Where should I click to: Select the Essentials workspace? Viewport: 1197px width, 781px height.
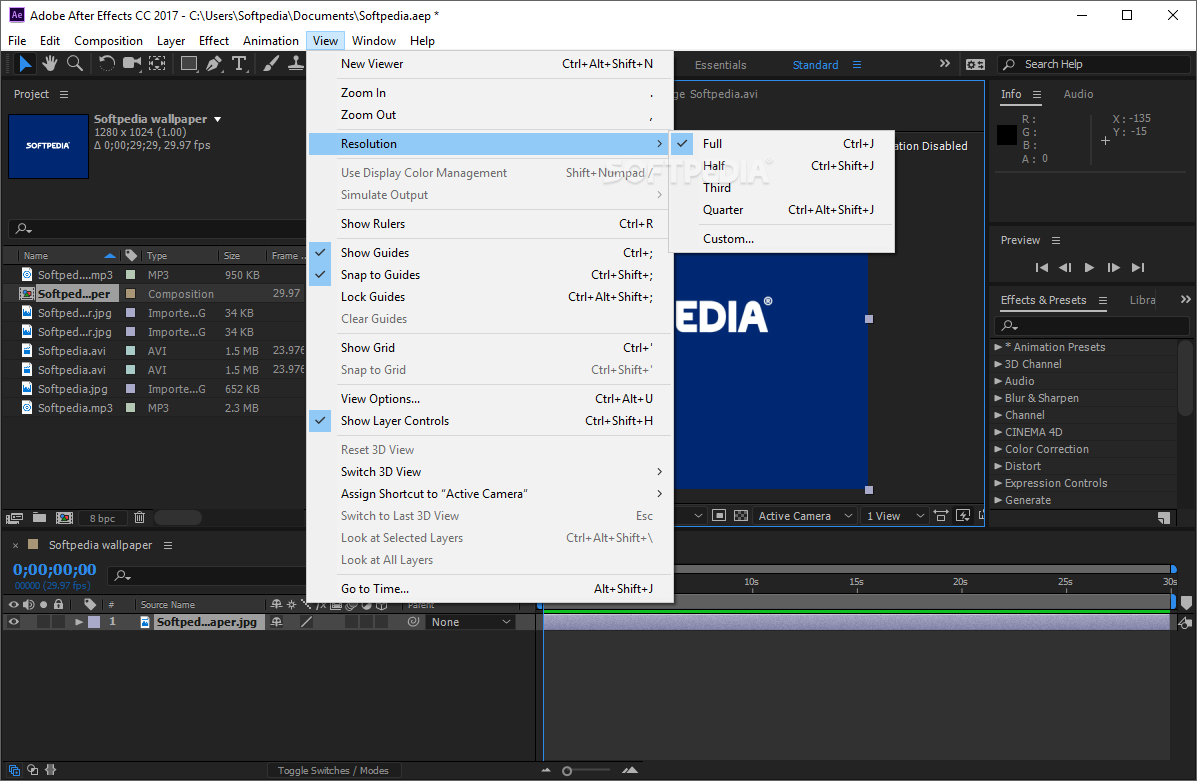coord(720,65)
